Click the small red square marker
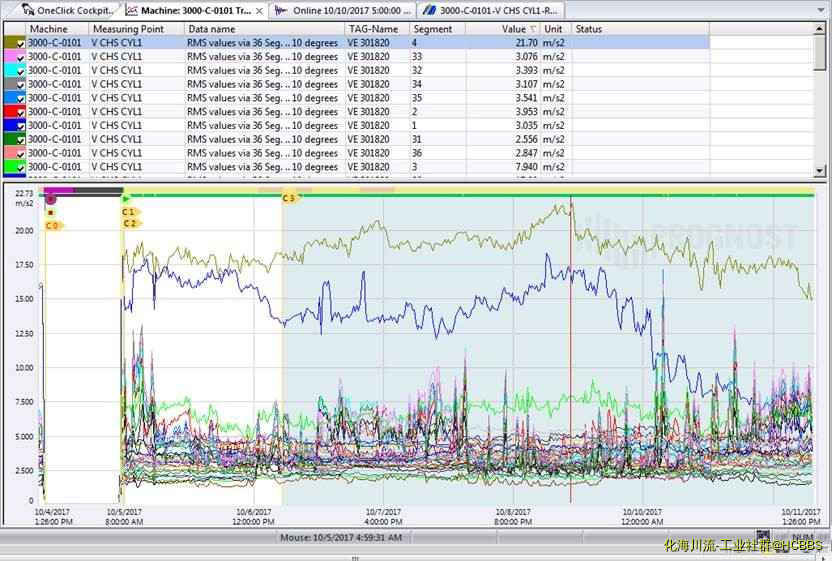832x561 pixels. tap(50, 213)
